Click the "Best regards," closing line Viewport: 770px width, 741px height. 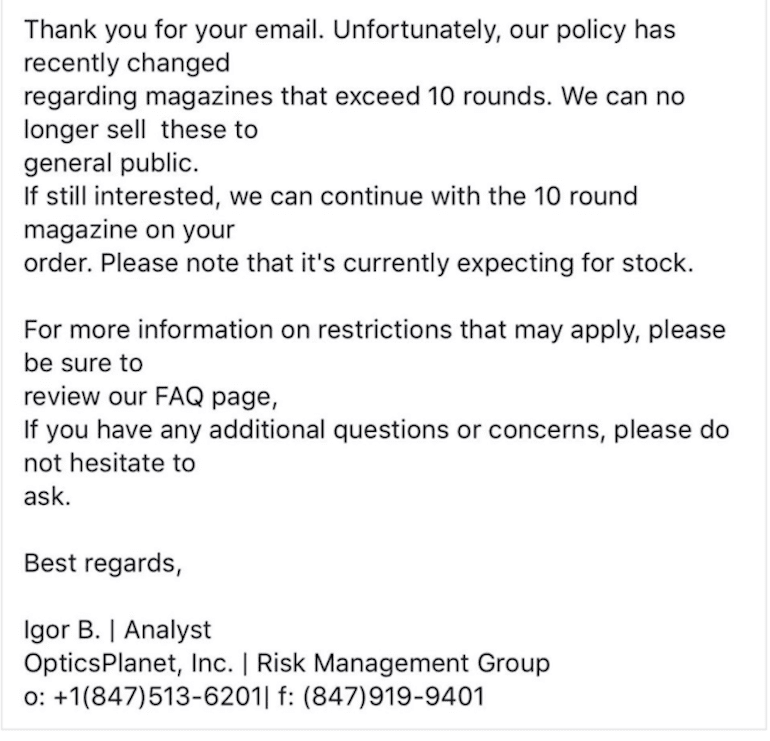pyautogui.click(x=103, y=563)
